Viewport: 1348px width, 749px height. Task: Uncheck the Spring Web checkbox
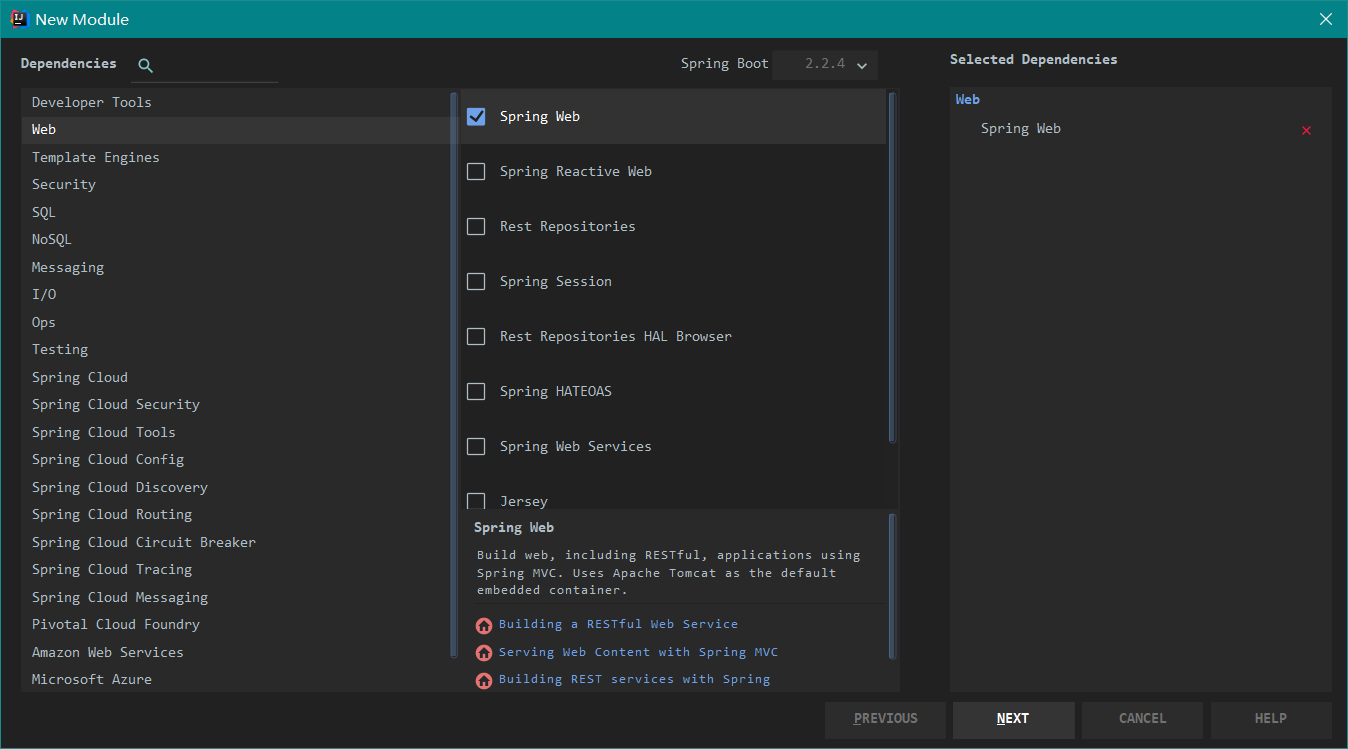pos(476,117)
